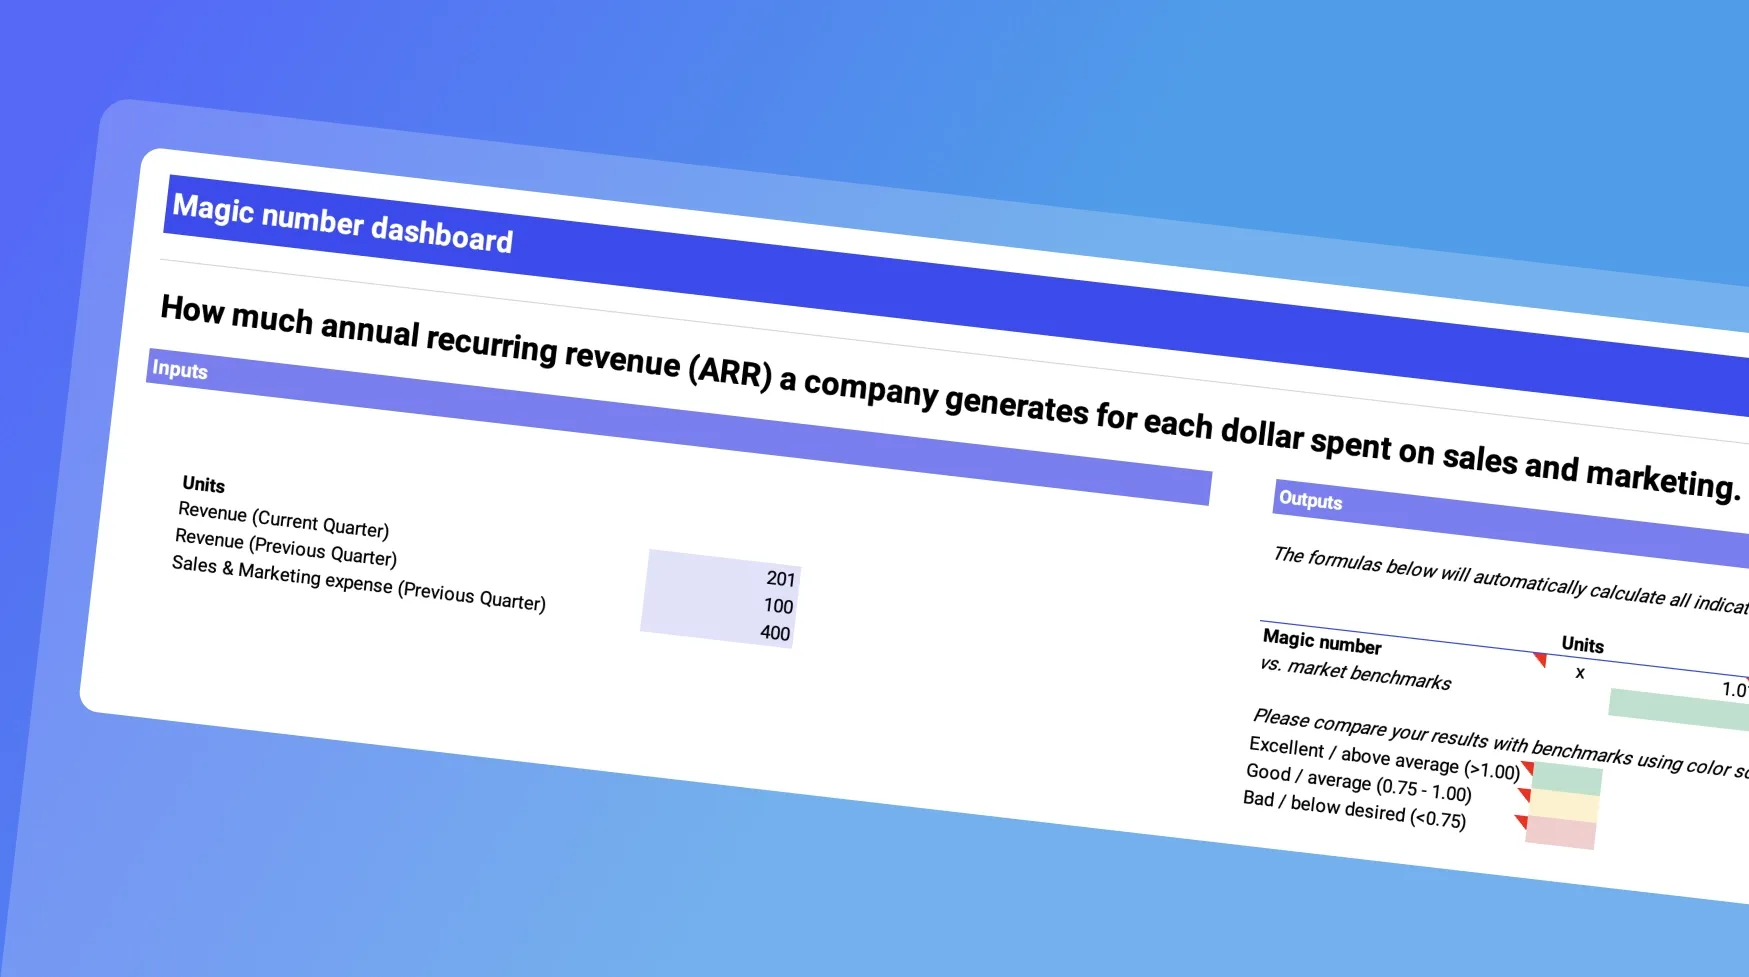1749x977 pixels.
Task: Click the Revenue current quarter value 201
Action: pyautogui.click(x=779, y=578)
